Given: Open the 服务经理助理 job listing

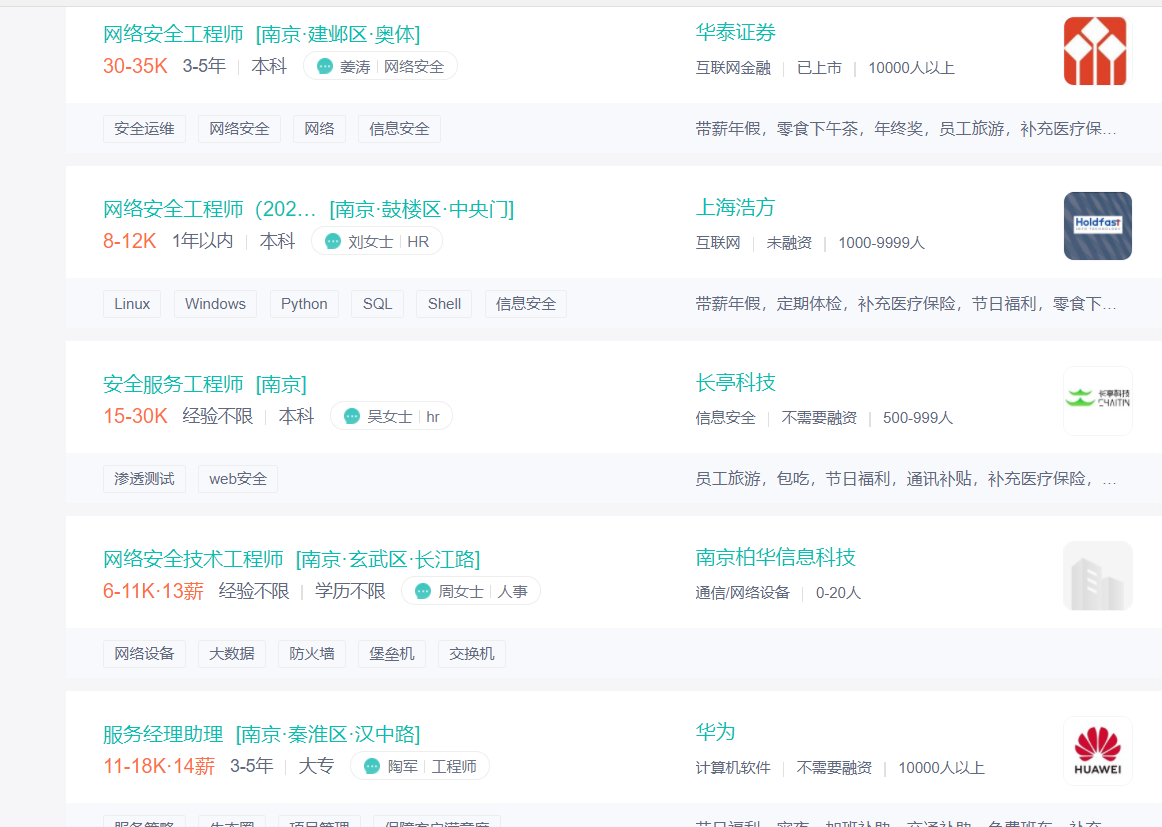Looking at the screenshot, I should [x=261, y=734].
